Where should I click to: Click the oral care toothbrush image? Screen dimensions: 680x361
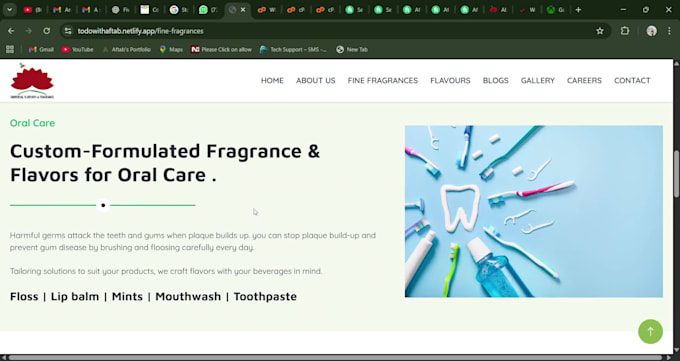(x=533, y=211)
